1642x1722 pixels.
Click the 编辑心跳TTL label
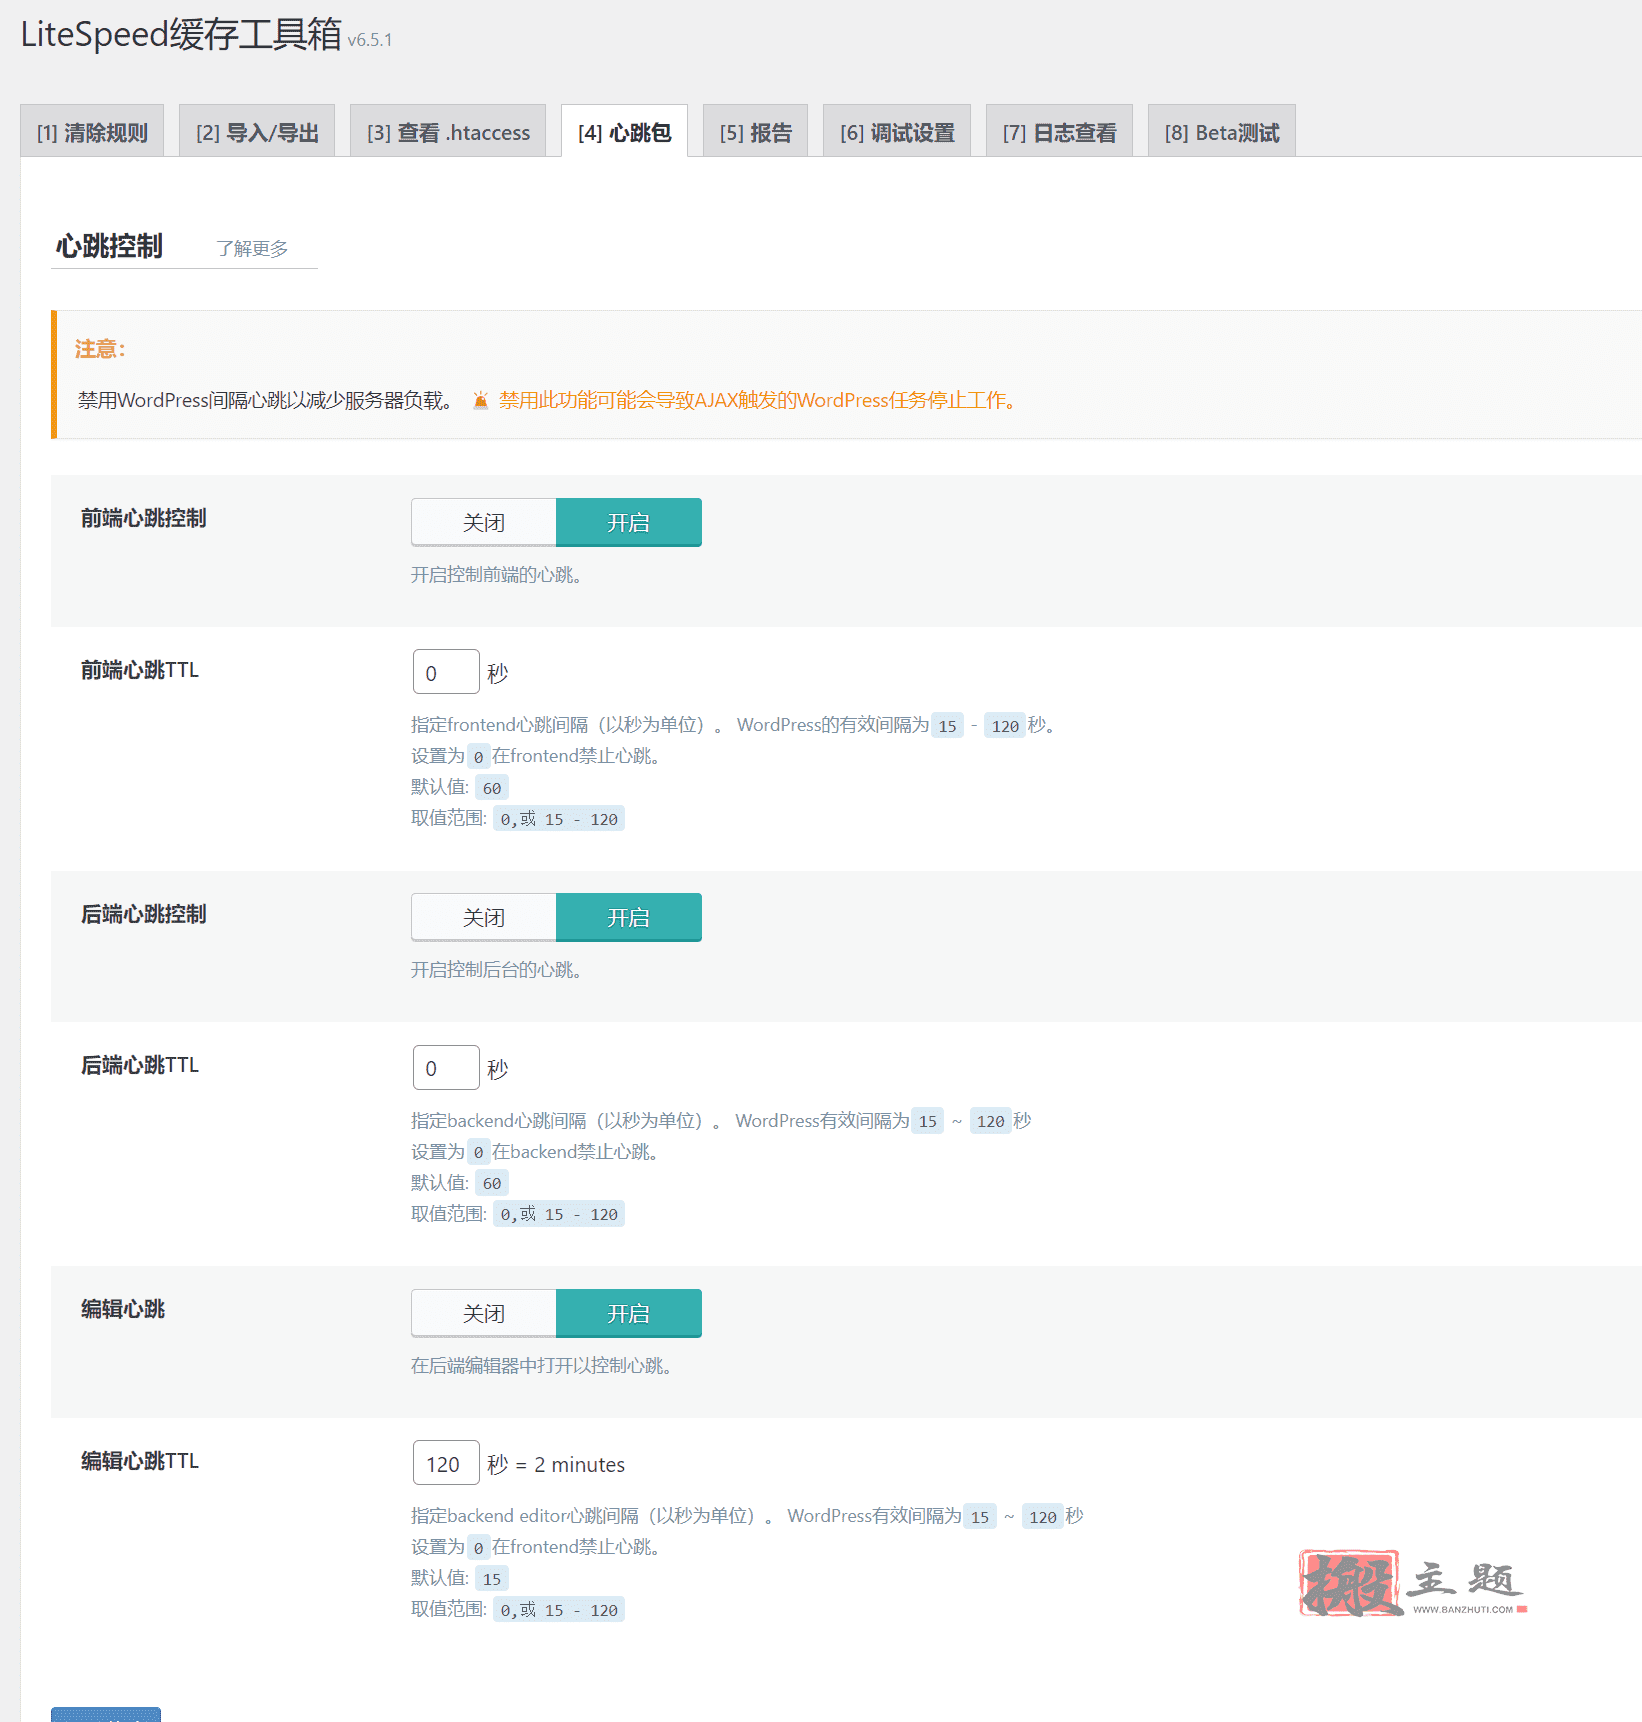tap(140, 1461)
